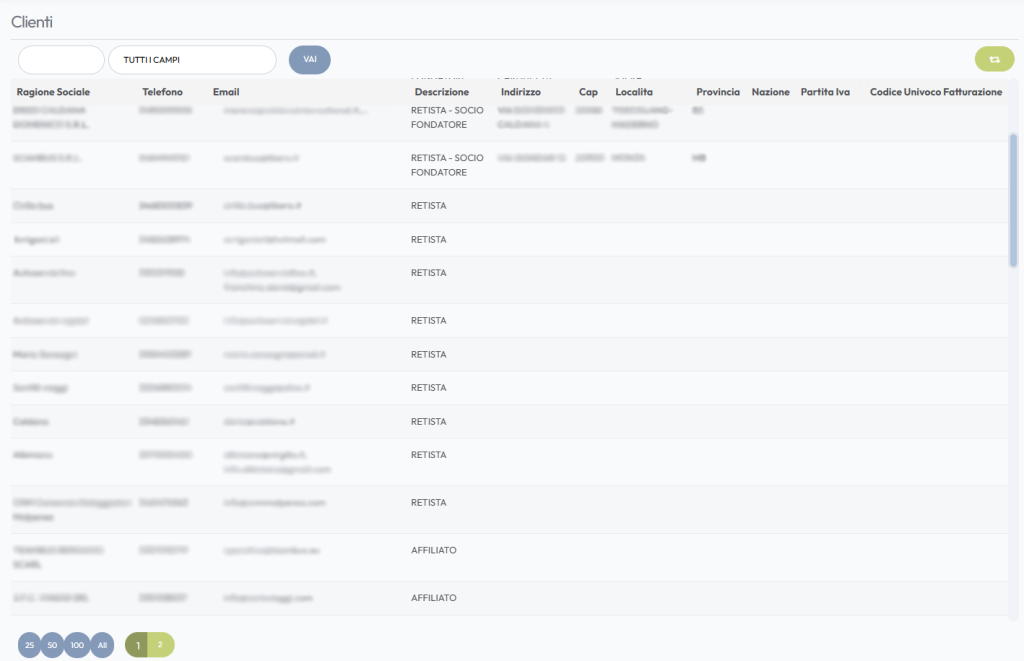Show All rows in table
The width and height of the screenshot is (1024, 661).
[102, 646]
